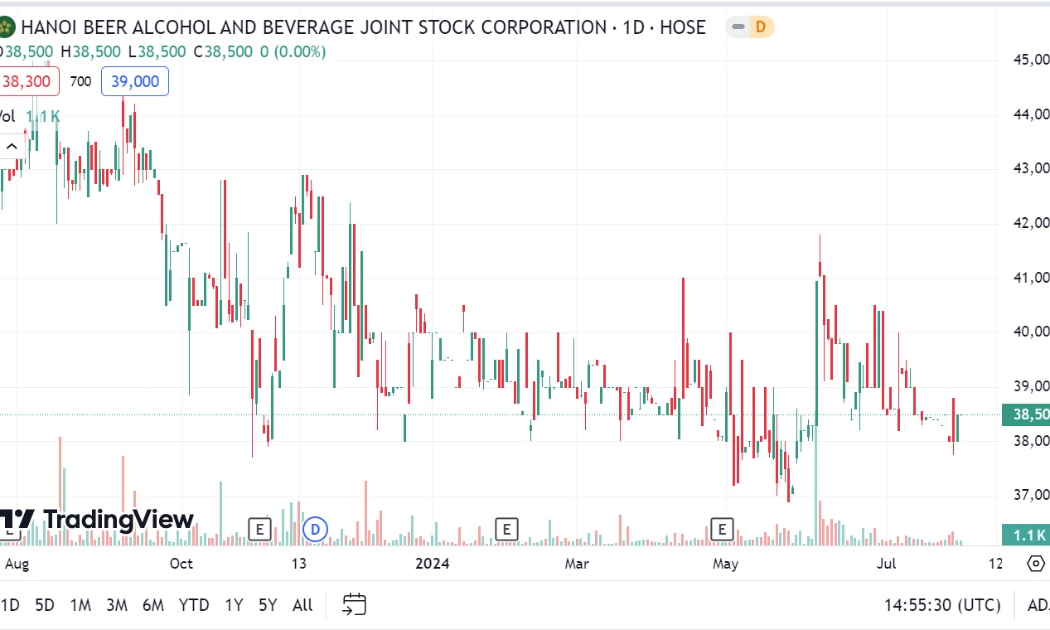
Task: Click the dividend D marker near 13
Action: pyautogui.click(x=315, y=530)
